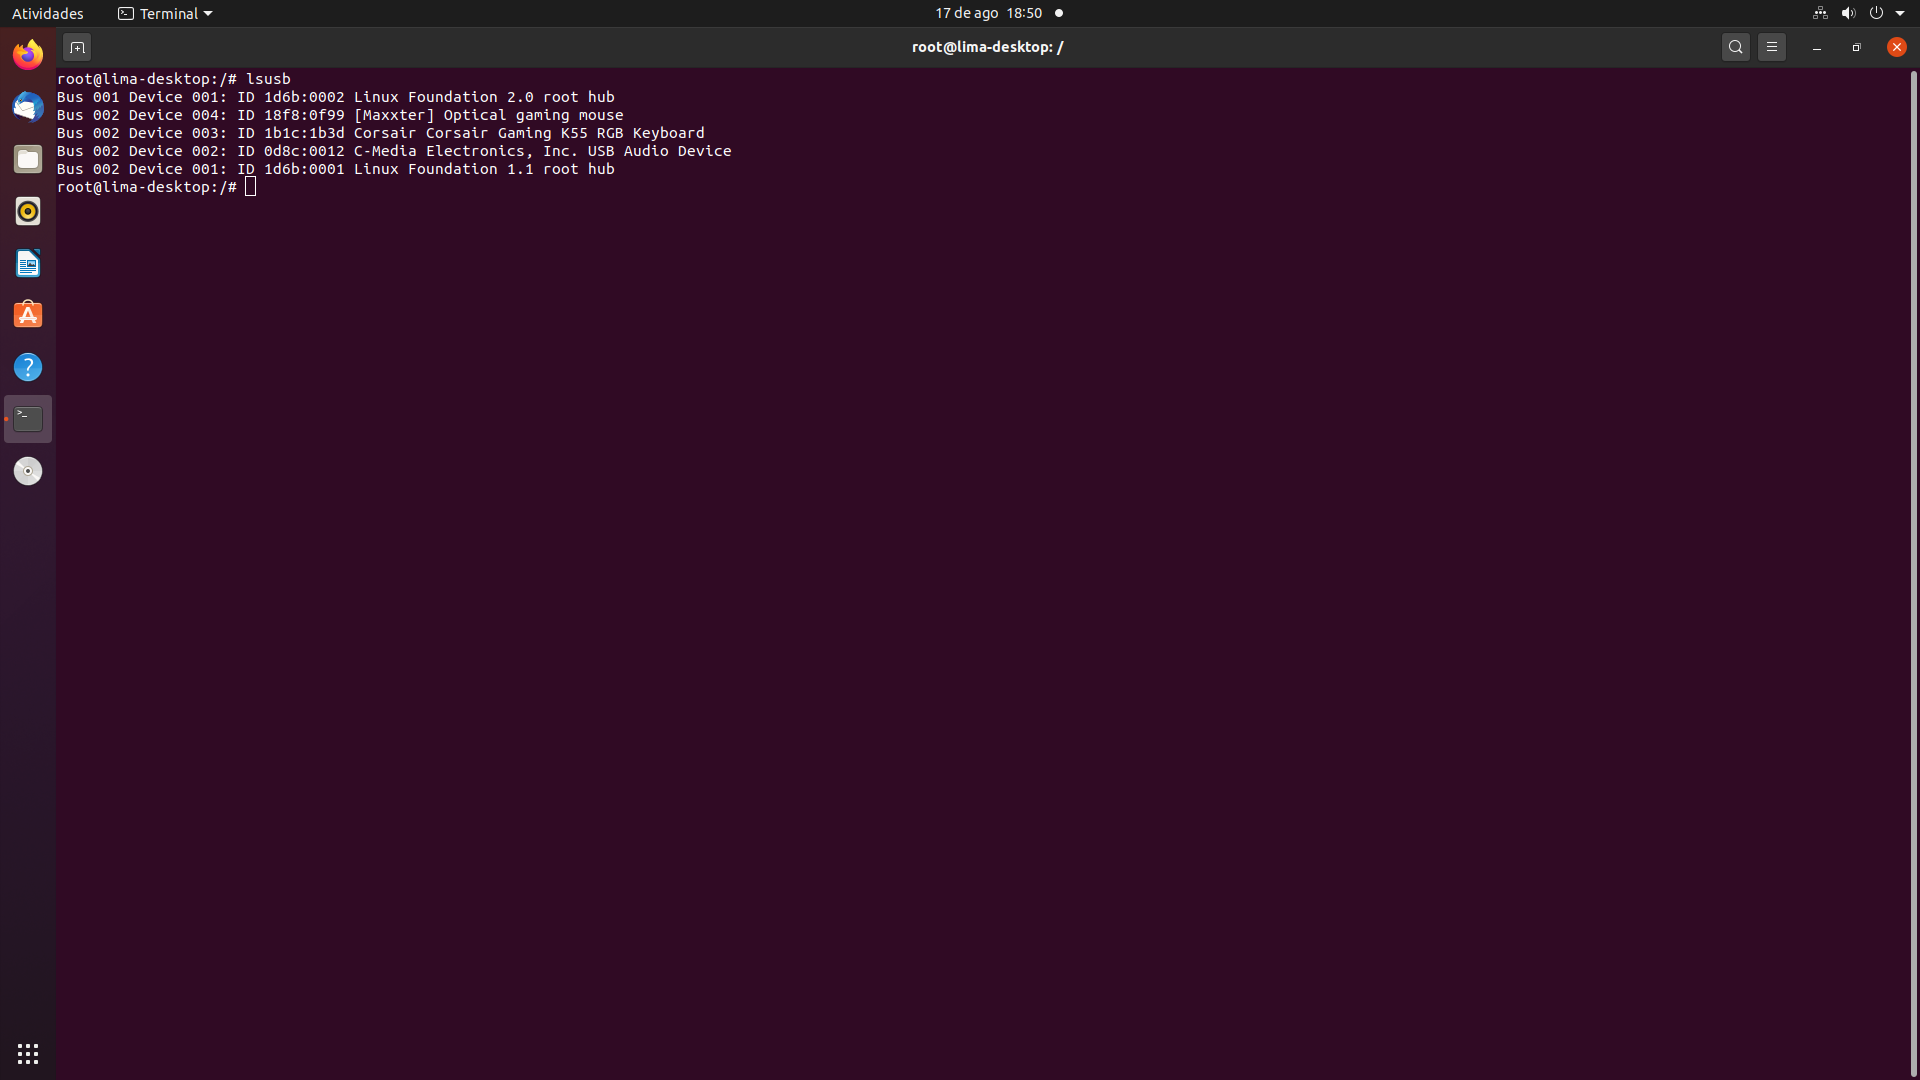Click the Linux Foundation 1.1 root hub line
The width and height of the screenshot is (1920, 1080).
[x=336, y=169]
